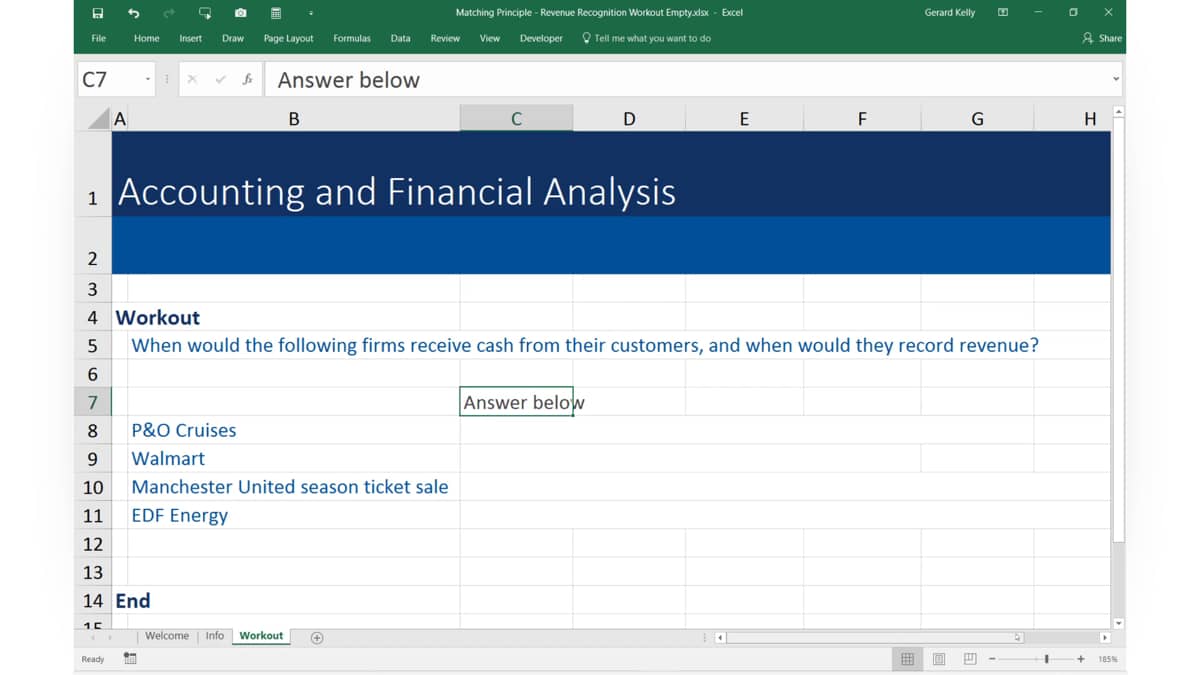Click inside the Name Box showing C7
This screenshot has height=675, width=1200.
click(109, 79)
